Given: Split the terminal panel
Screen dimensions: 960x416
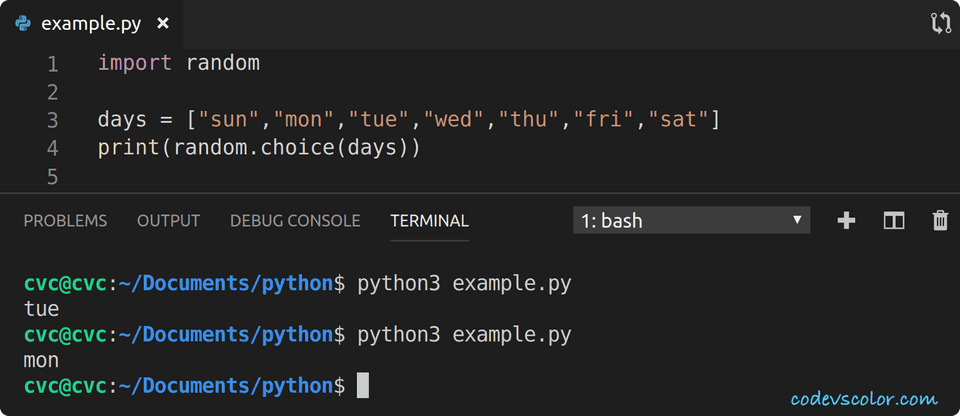Looking at the screenshot, I should [x=894, y=220].
